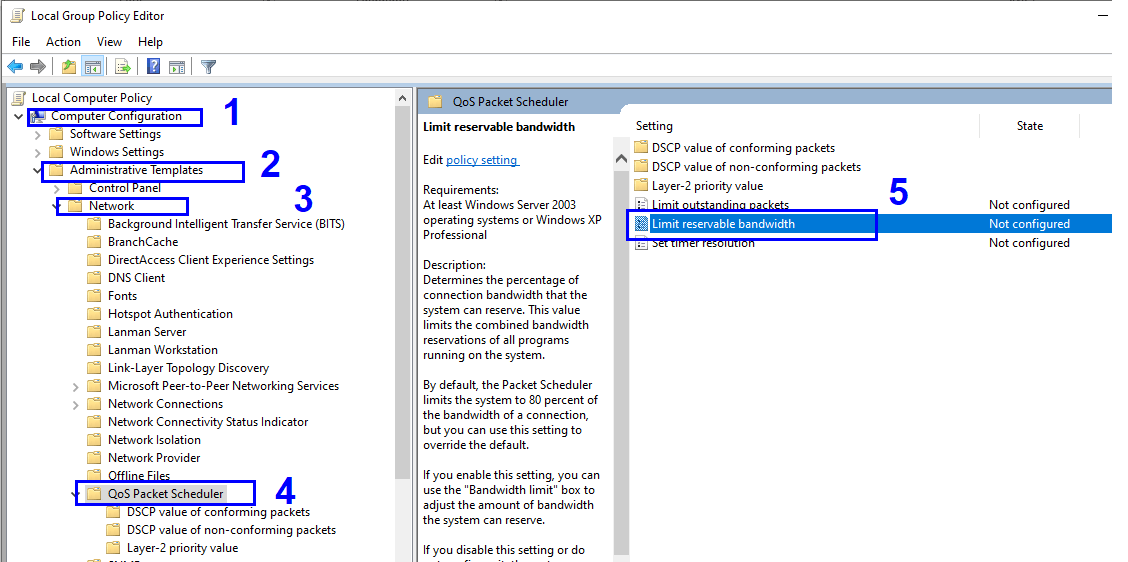
Task: Click the Lanman Server folder icon
Action: 94,332
